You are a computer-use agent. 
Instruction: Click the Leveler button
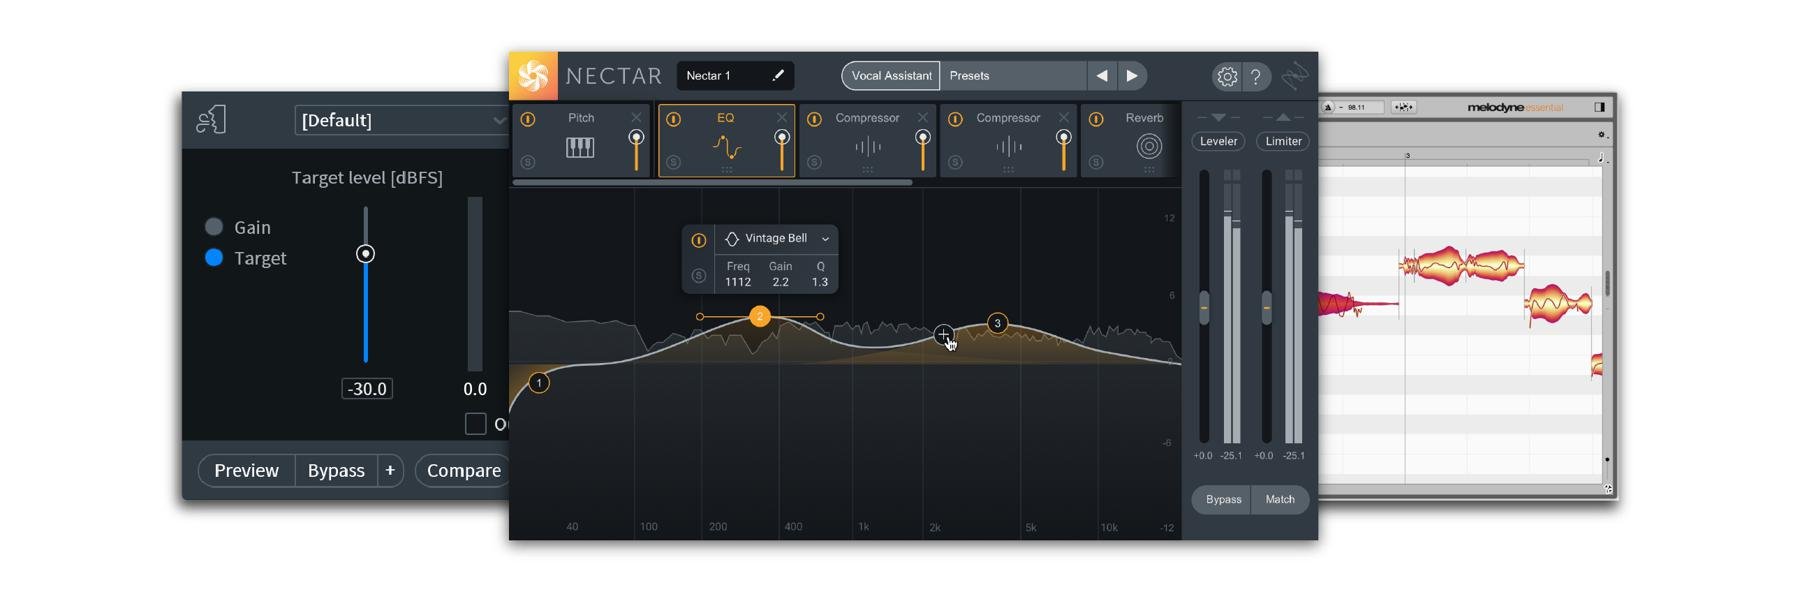(x=1218, y=141)
